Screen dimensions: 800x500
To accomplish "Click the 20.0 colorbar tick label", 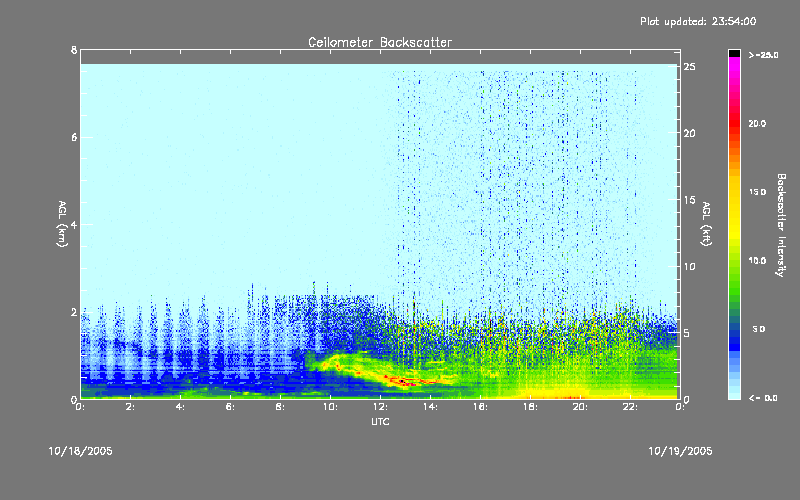I will (x=757, y=123).
